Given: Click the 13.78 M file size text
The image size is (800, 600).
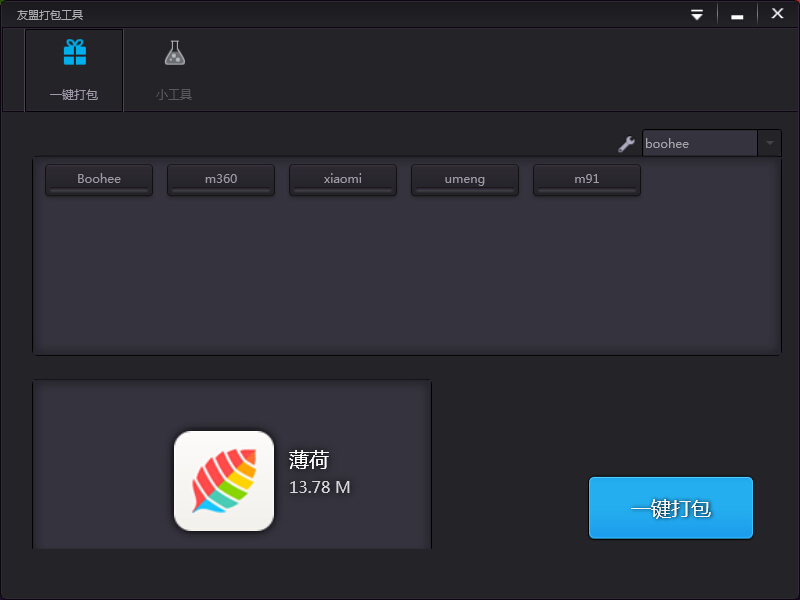Looking at the screenshot, I should 320,487.
